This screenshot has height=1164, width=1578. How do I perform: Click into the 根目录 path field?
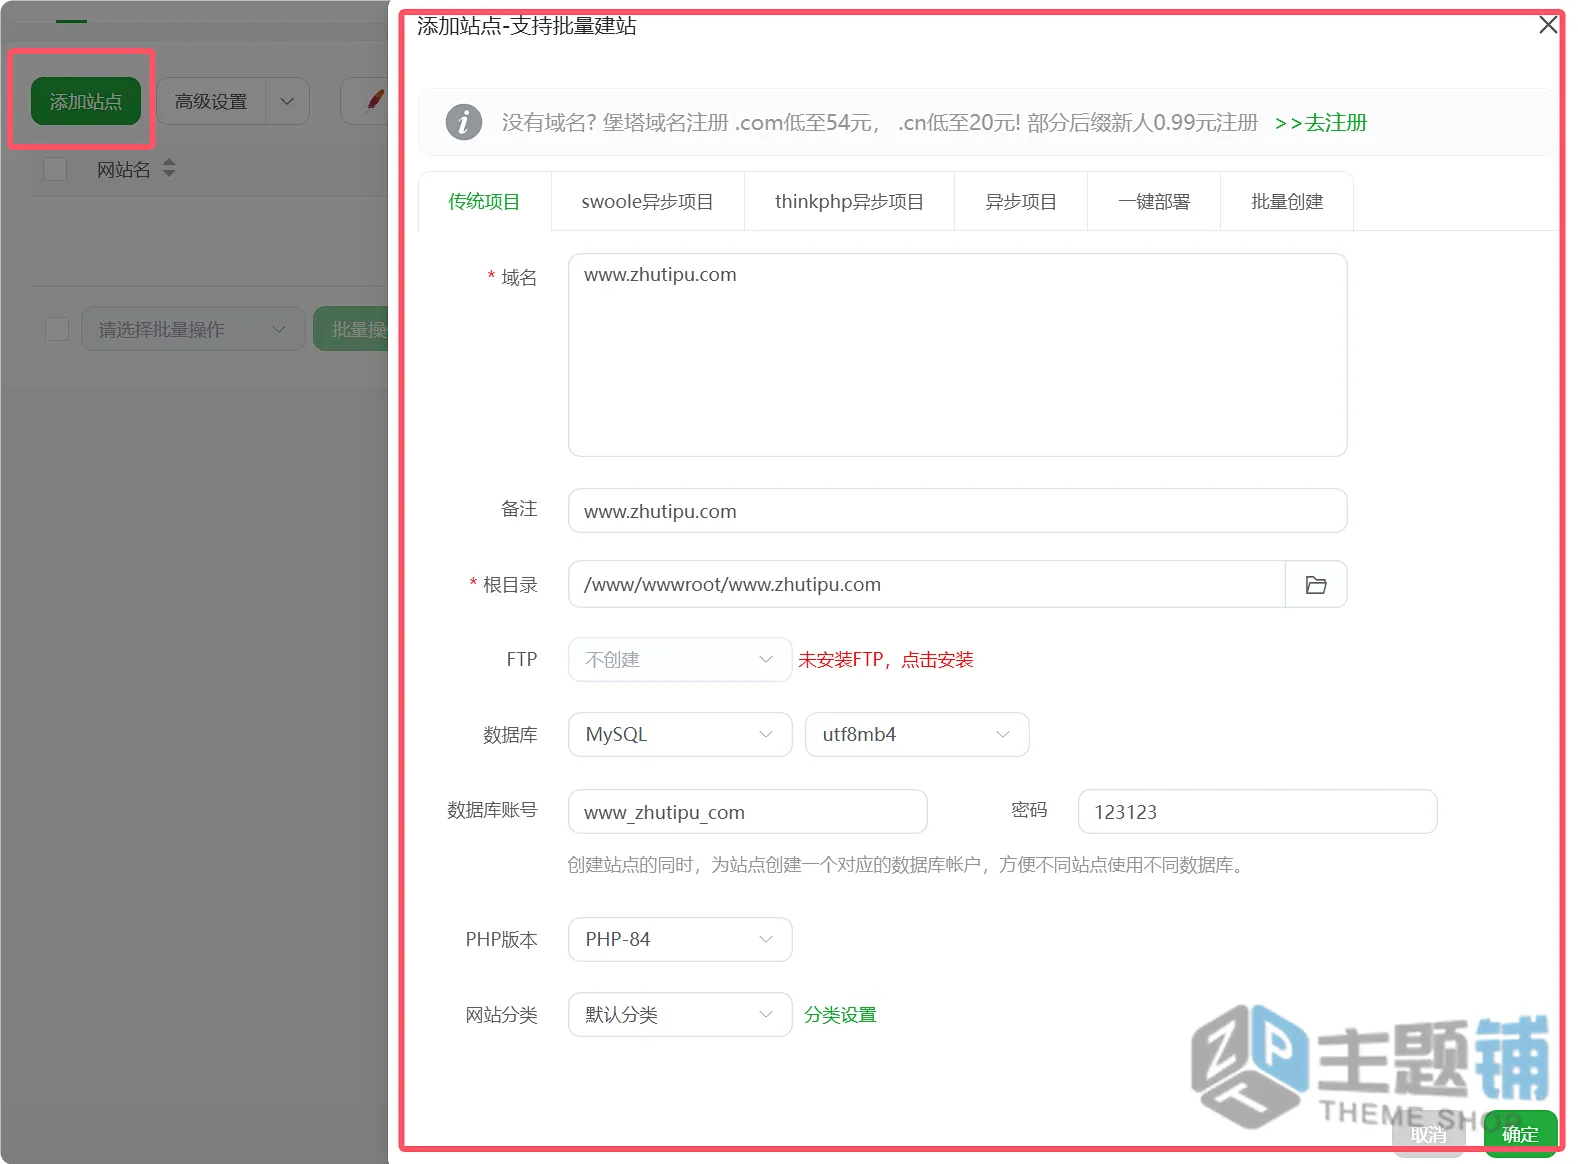[x=927, y=584]
